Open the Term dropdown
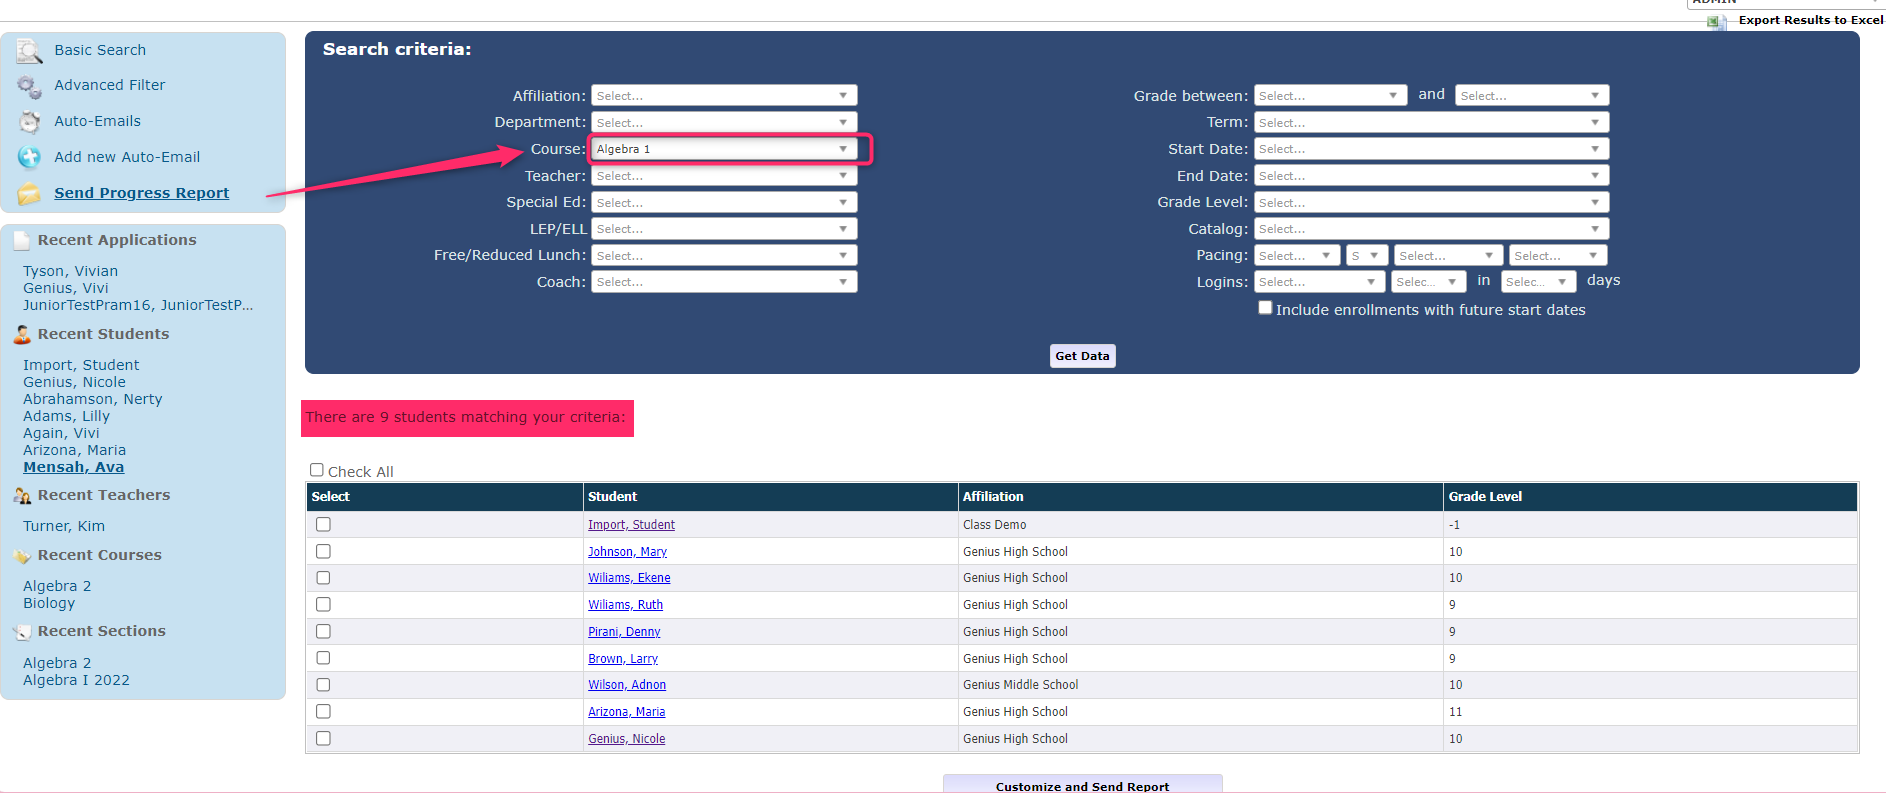The width and height of the screenshot is (1886, 793). (x=1430, y=122)
